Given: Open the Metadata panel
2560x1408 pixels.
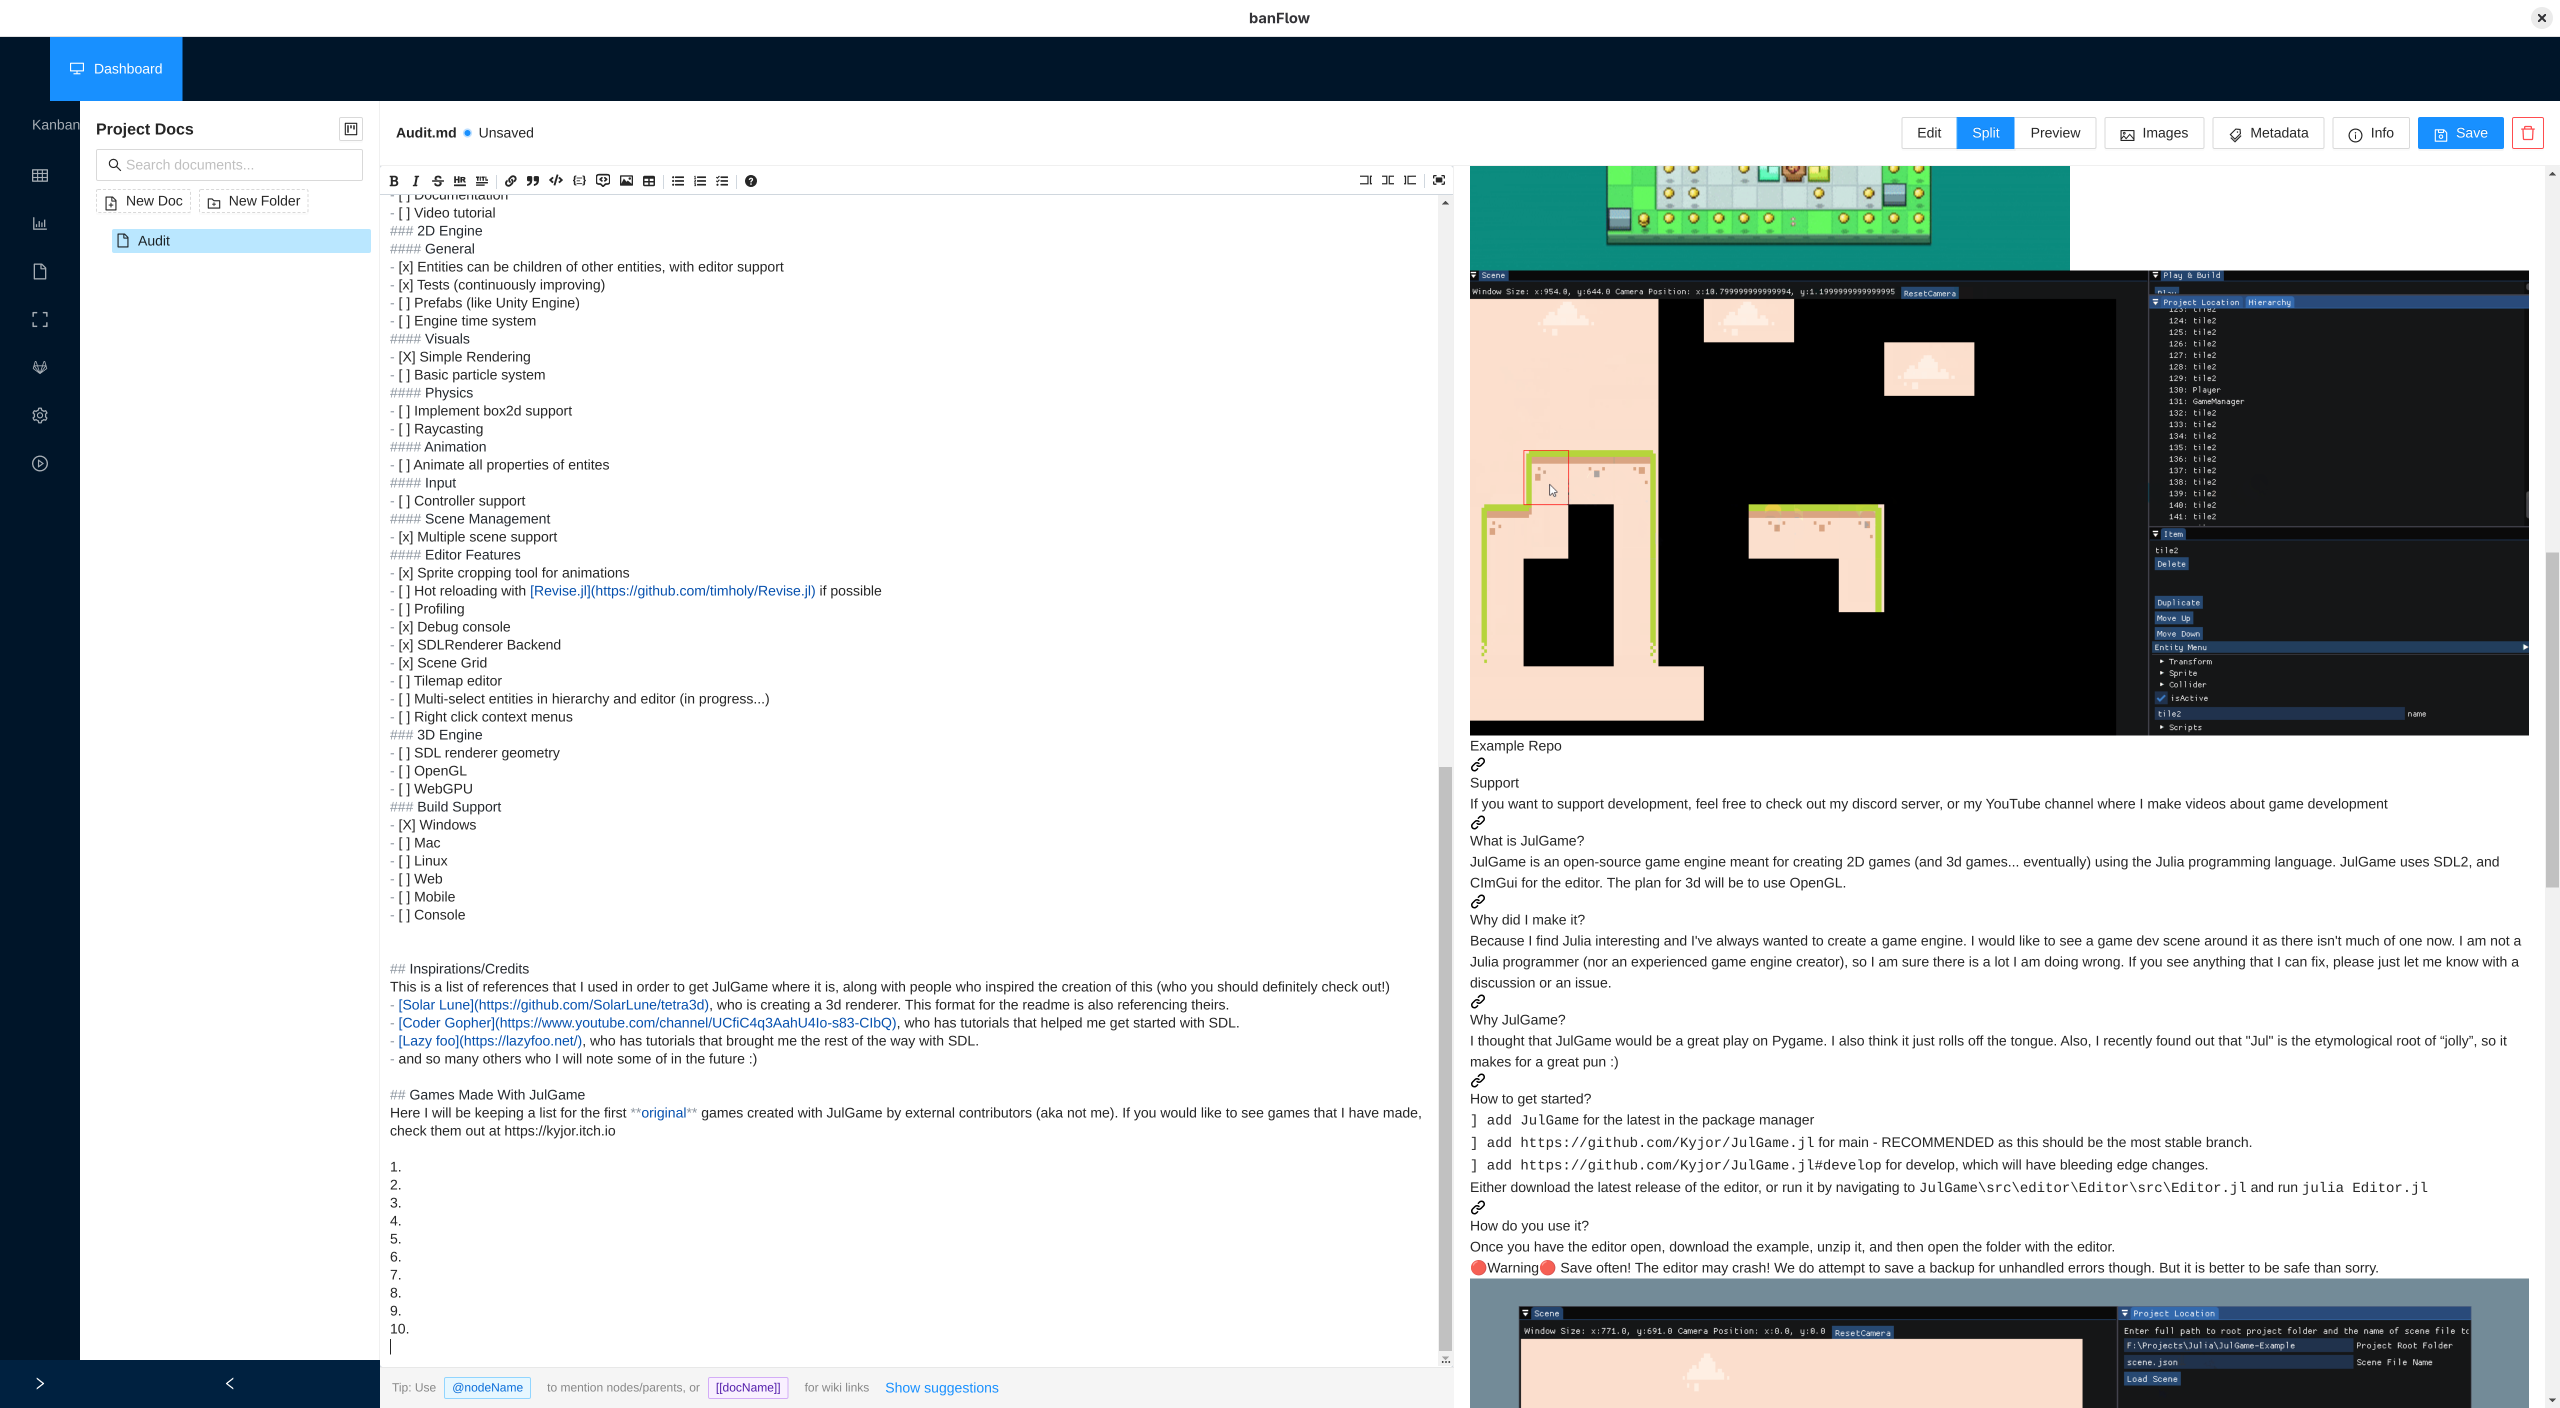Looking at the screenshot, I should pyautogui.click(x=2268, y=133).
